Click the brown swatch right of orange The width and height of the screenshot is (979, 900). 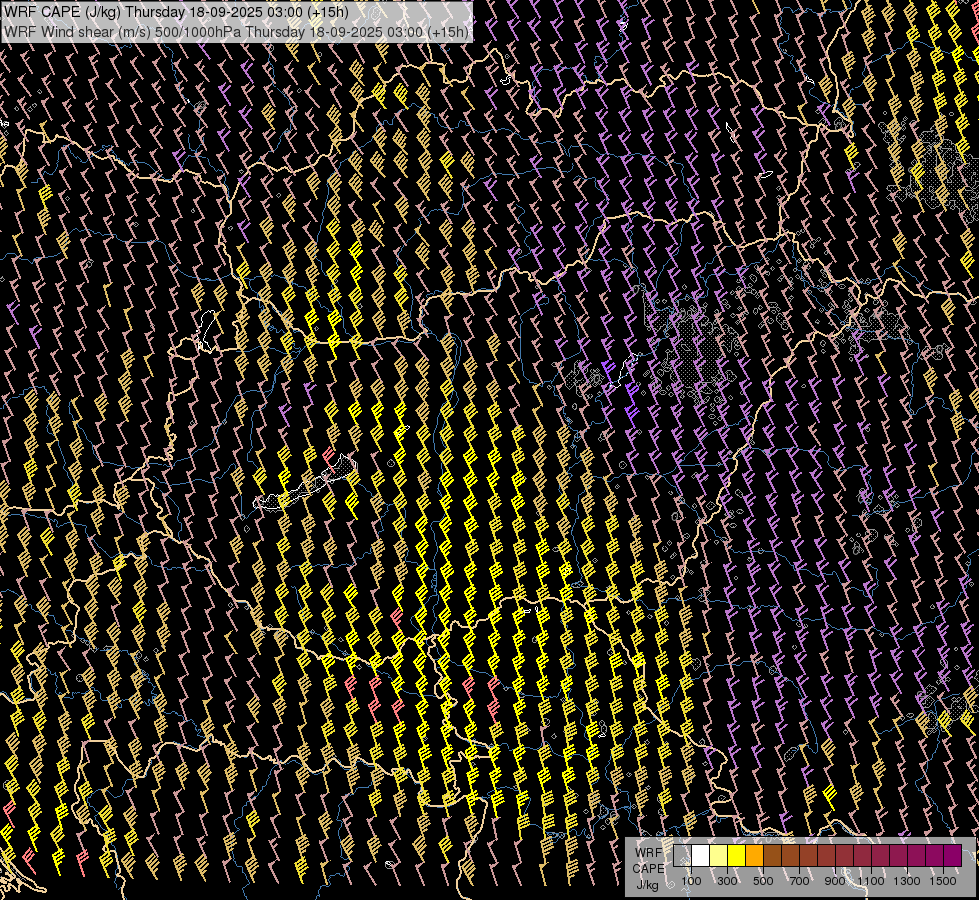coord(772,855)
